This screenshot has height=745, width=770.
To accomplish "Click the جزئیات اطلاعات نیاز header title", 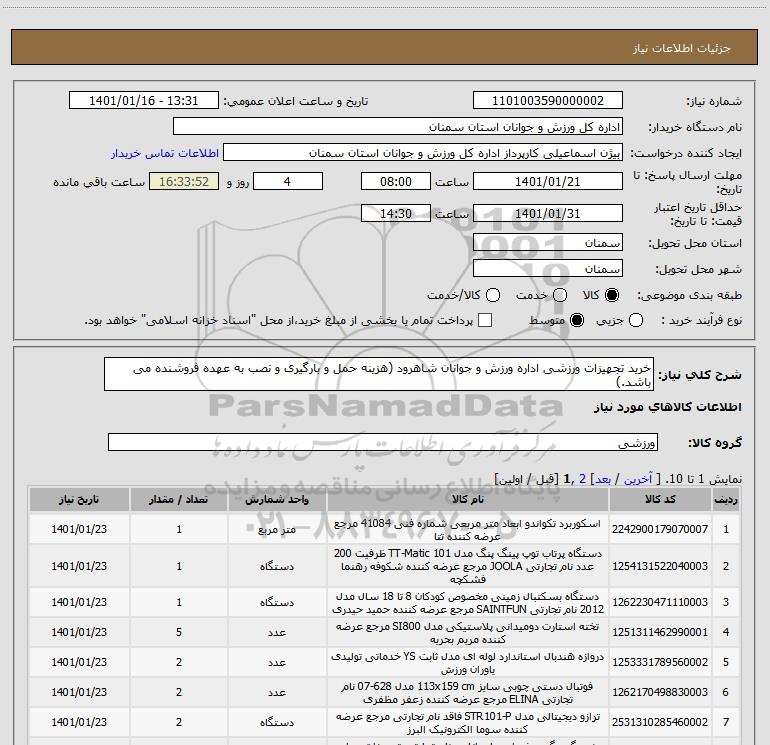I will pyautogui.click(x=681, y=48).
